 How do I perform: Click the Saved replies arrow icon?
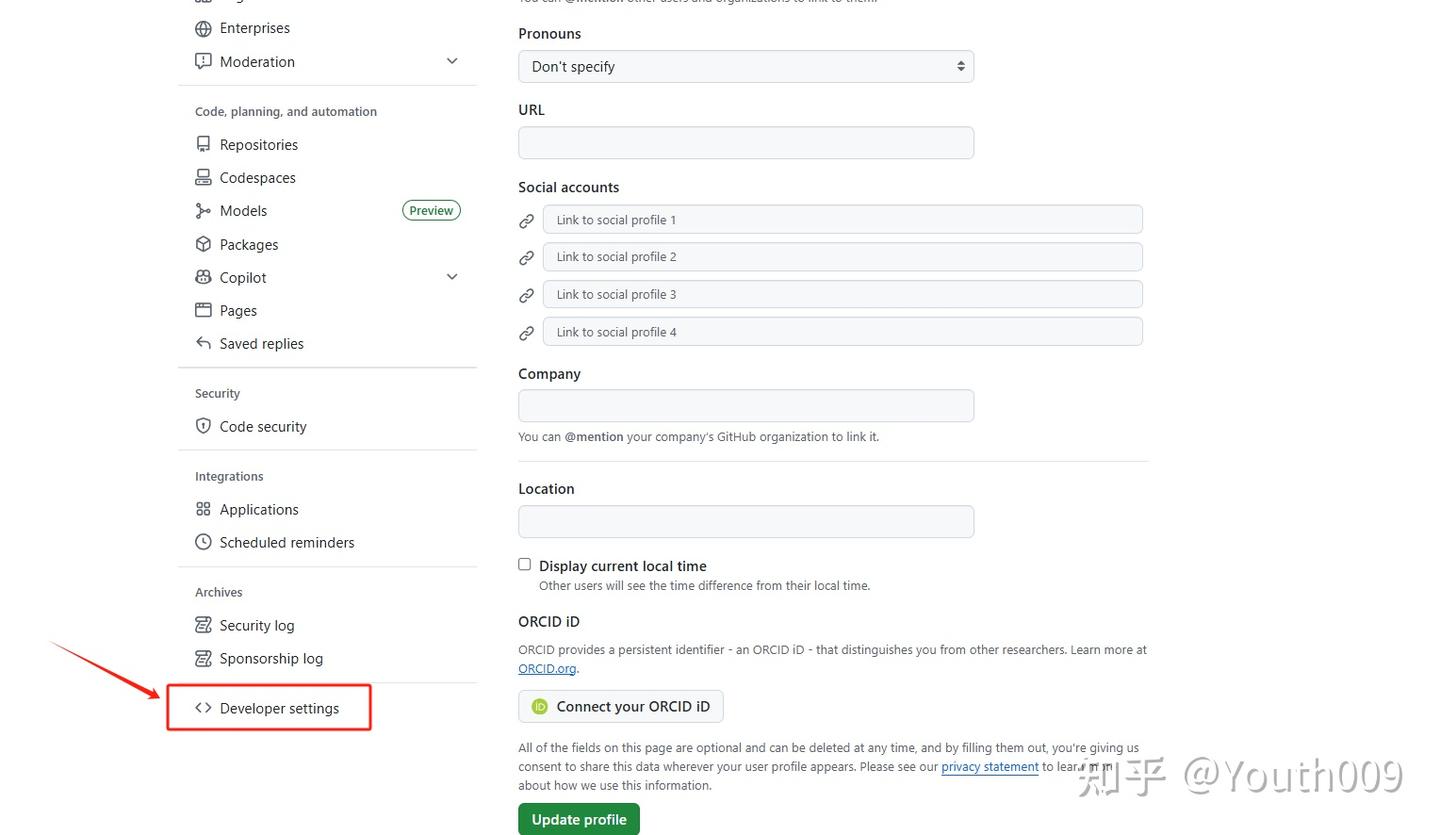[x=203, y=343]
